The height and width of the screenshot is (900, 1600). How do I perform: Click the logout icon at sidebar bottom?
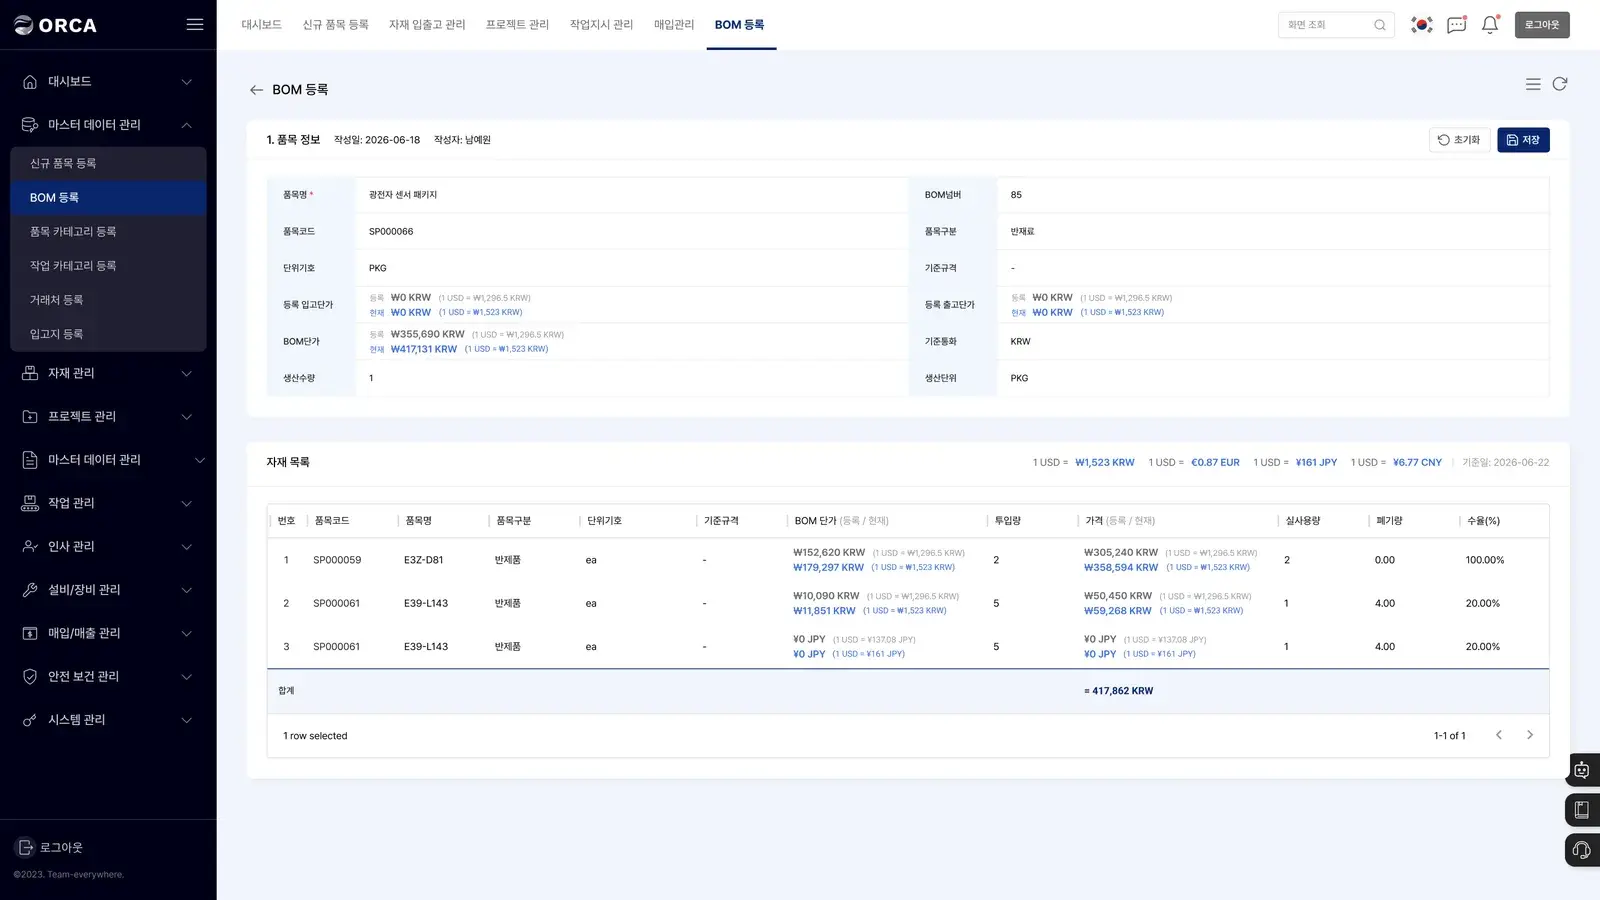(26, 847)
